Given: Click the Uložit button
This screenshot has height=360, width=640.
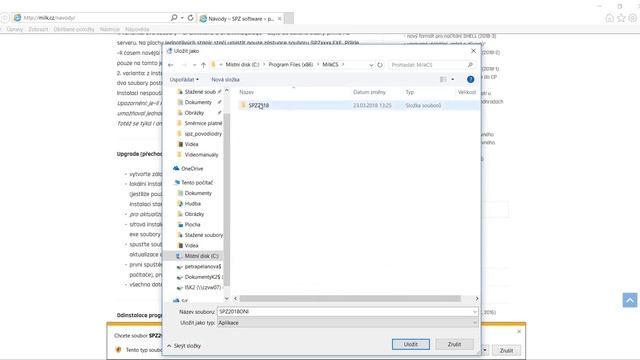Looking at the screenshot, I should tap(411, 344).
